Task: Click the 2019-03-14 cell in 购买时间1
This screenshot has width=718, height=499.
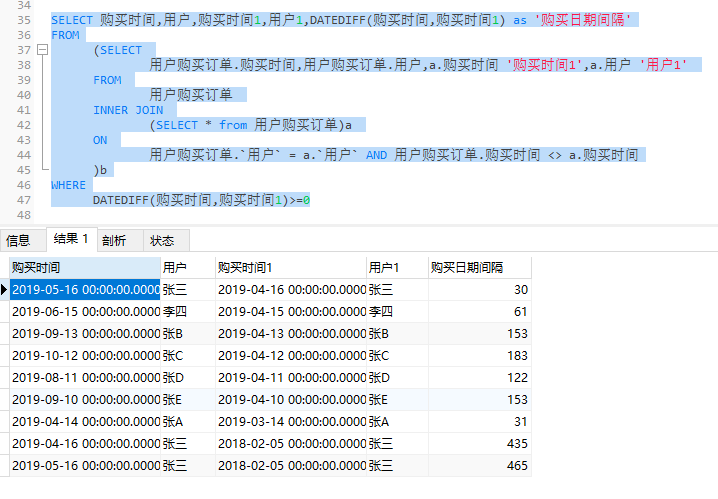Action: click(x=290, y=421)
